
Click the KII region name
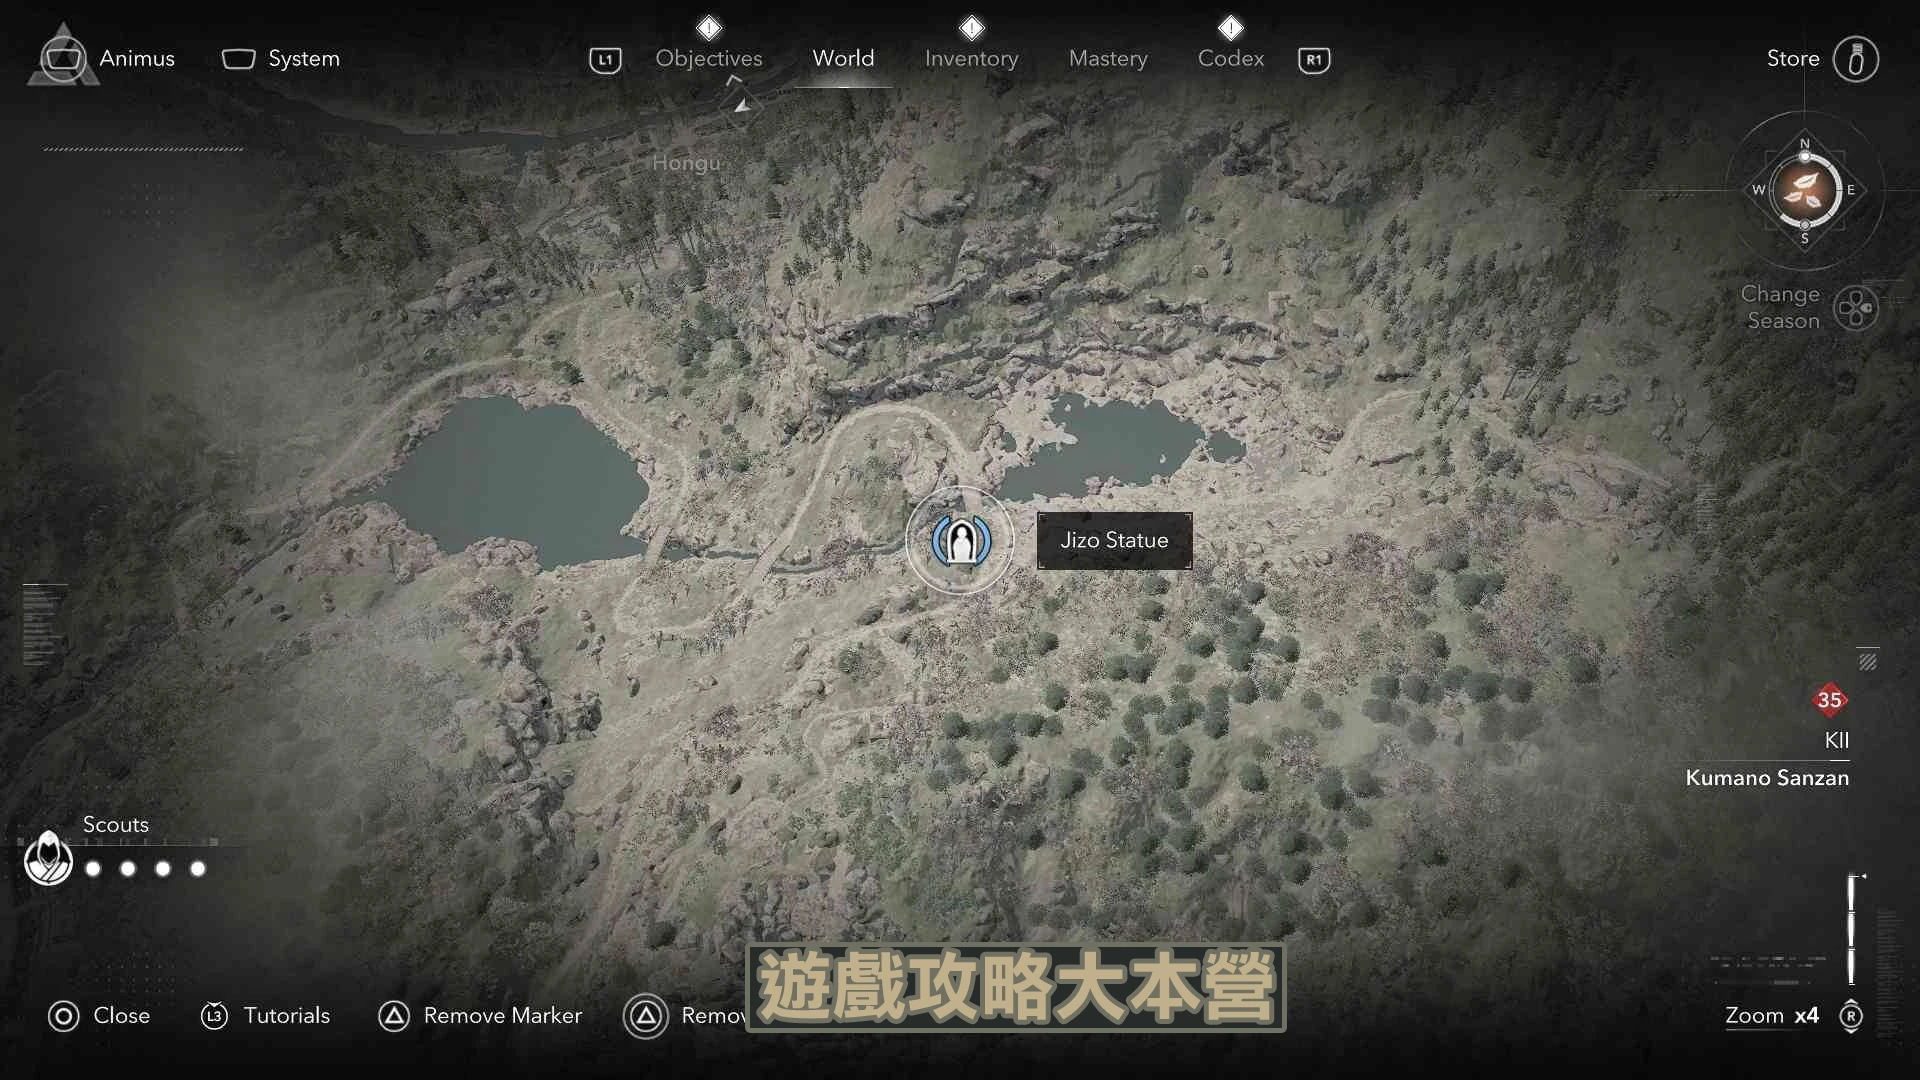(x=1837, y=740)
